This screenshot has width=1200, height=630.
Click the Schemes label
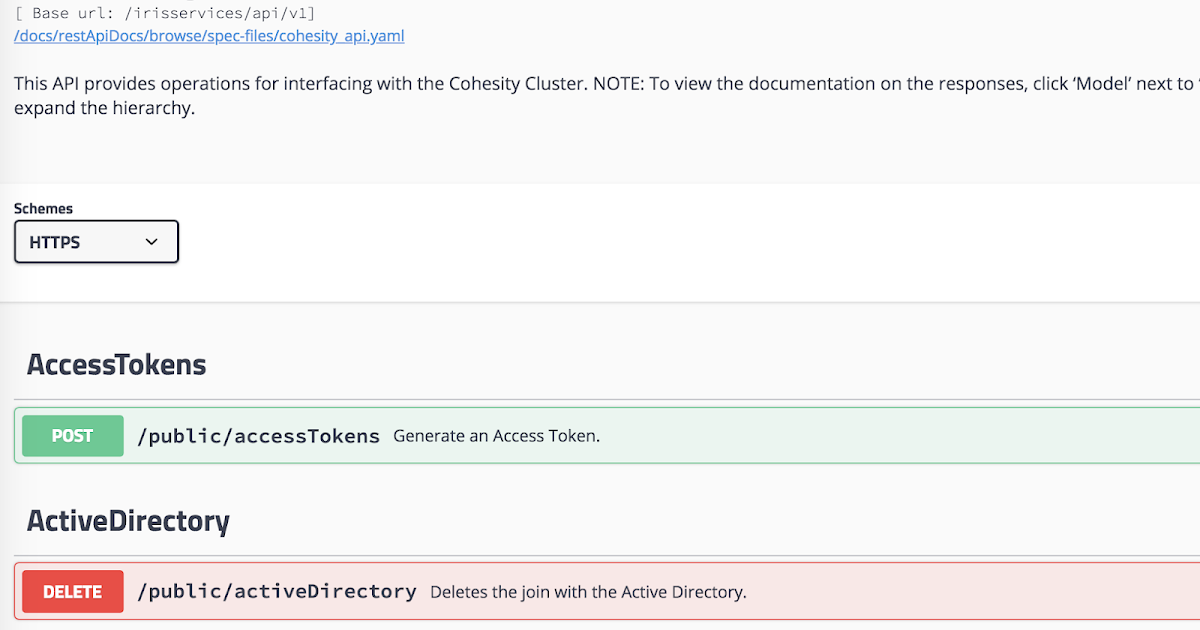[43, 208]
